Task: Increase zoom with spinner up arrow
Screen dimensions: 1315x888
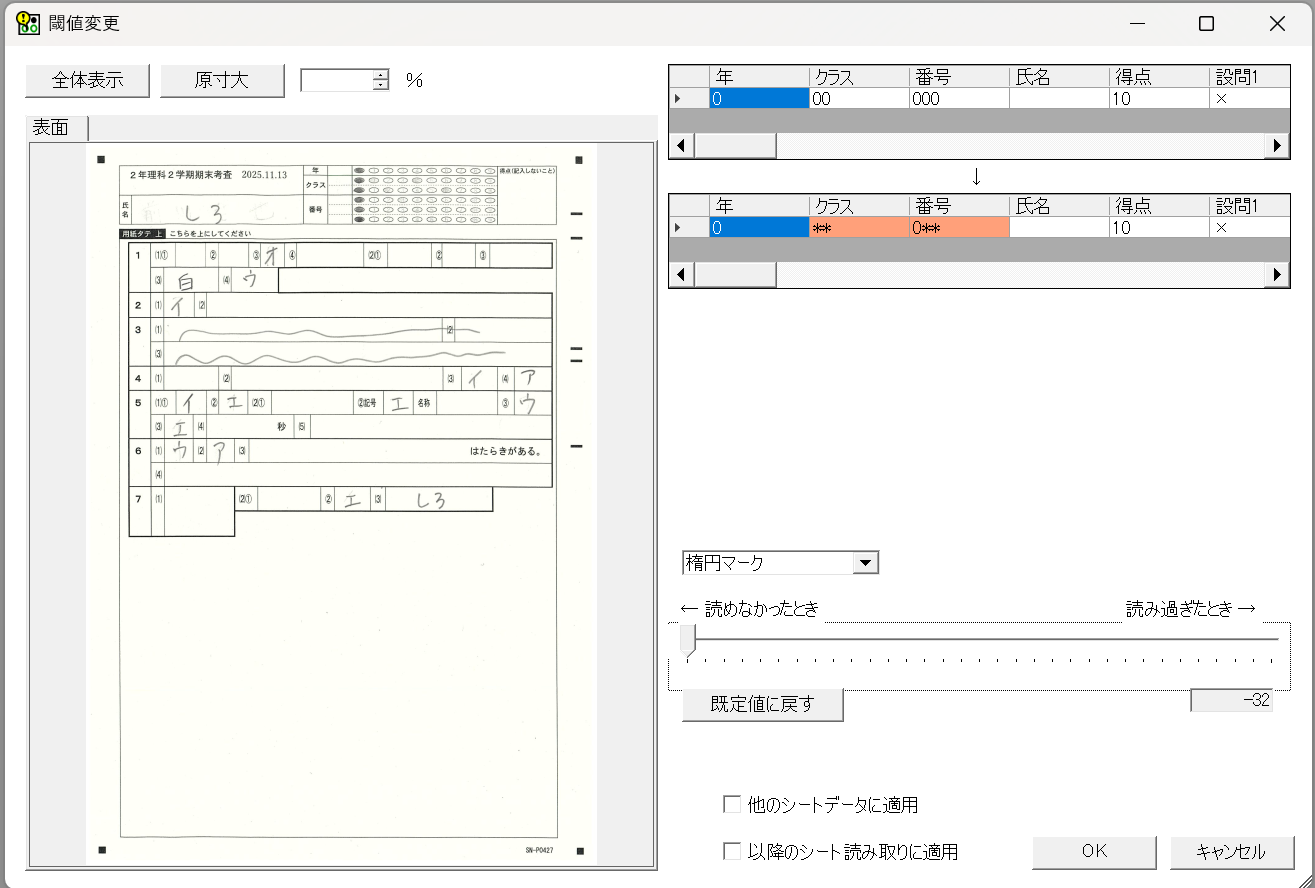Action: (x=380, y=75)
